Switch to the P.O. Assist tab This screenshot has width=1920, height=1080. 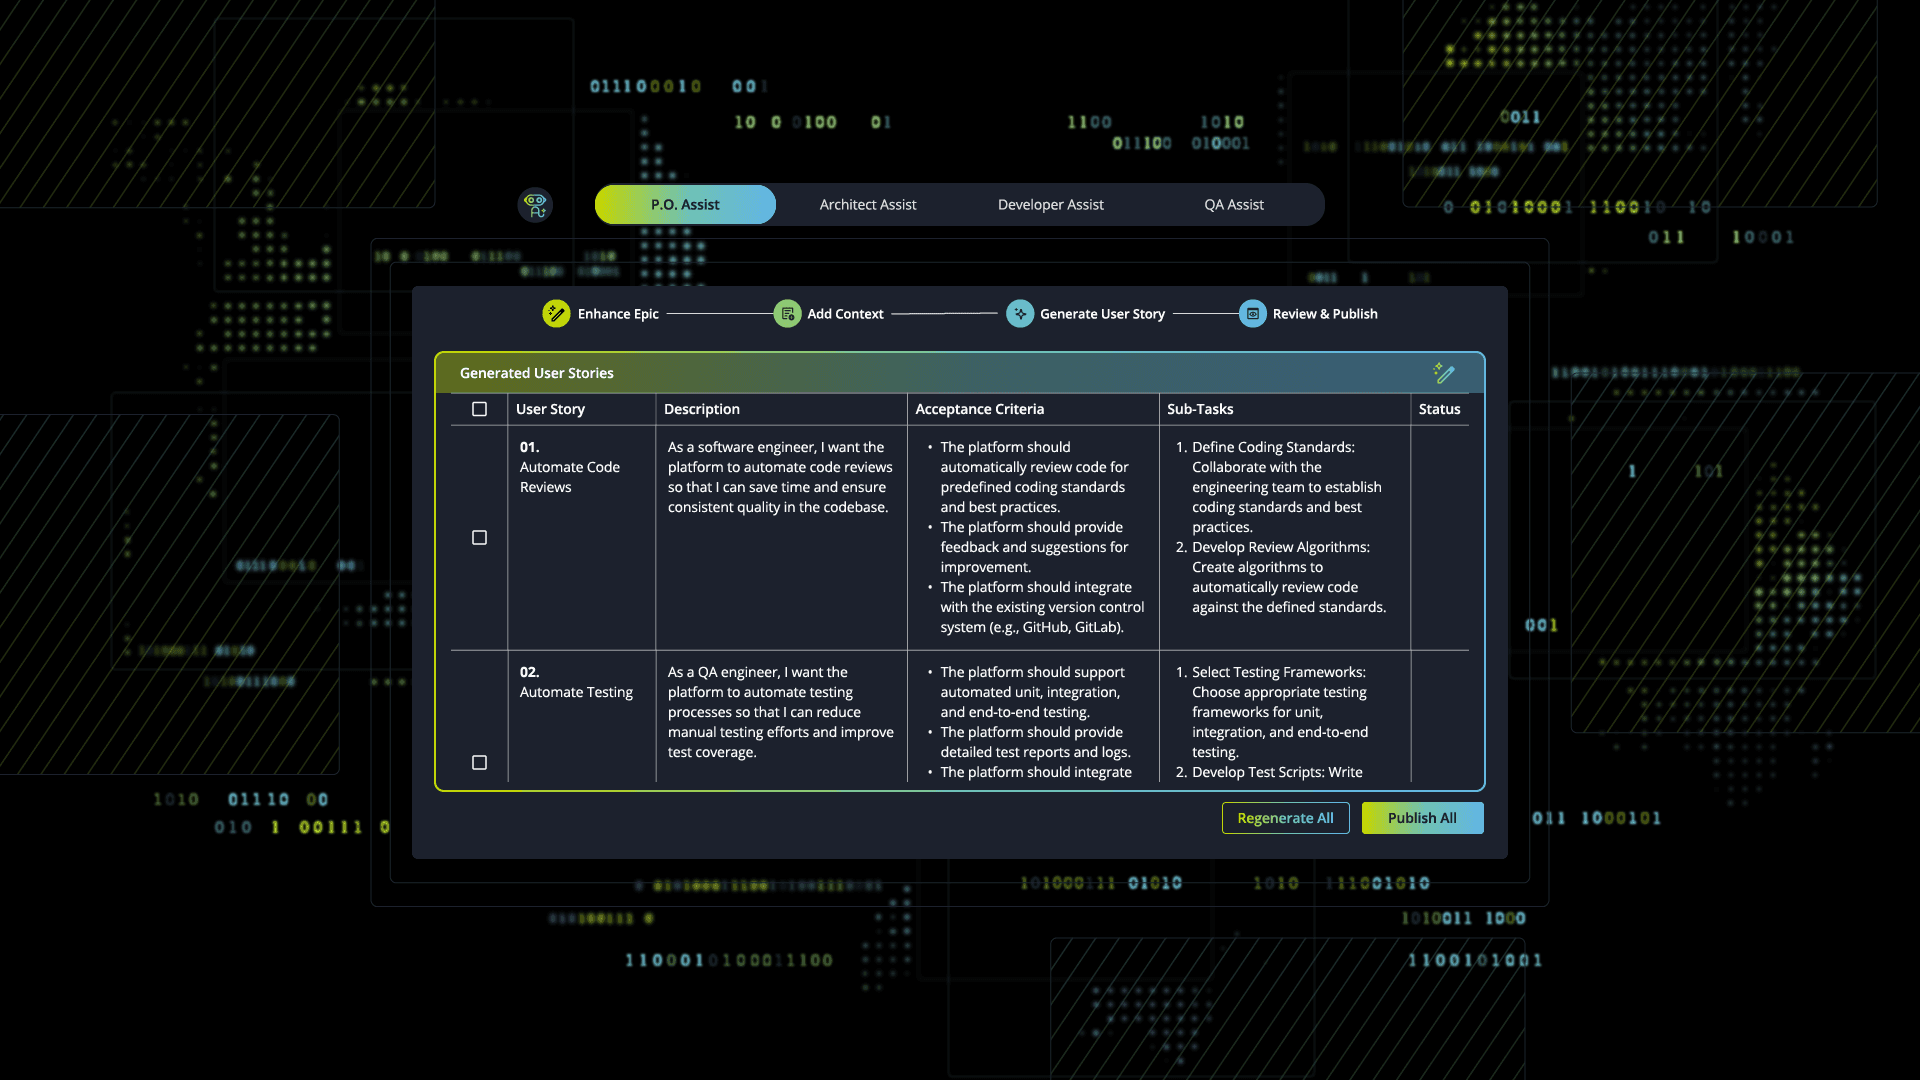tap(685, 205)
